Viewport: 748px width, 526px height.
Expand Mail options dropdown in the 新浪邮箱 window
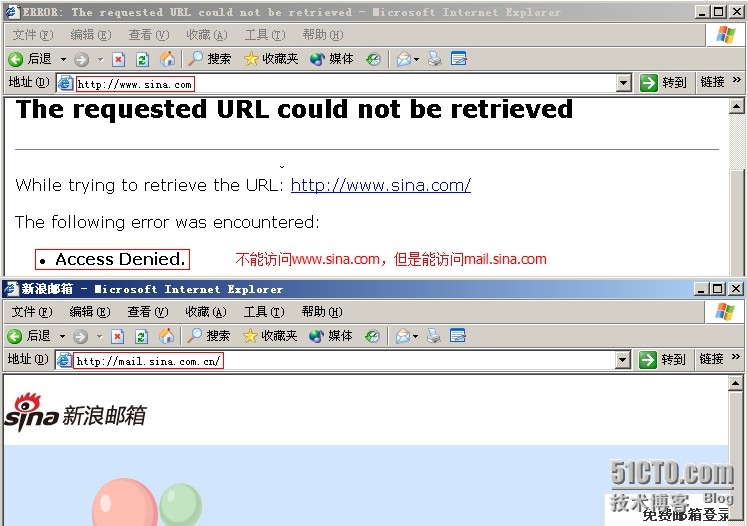point(416,337)
